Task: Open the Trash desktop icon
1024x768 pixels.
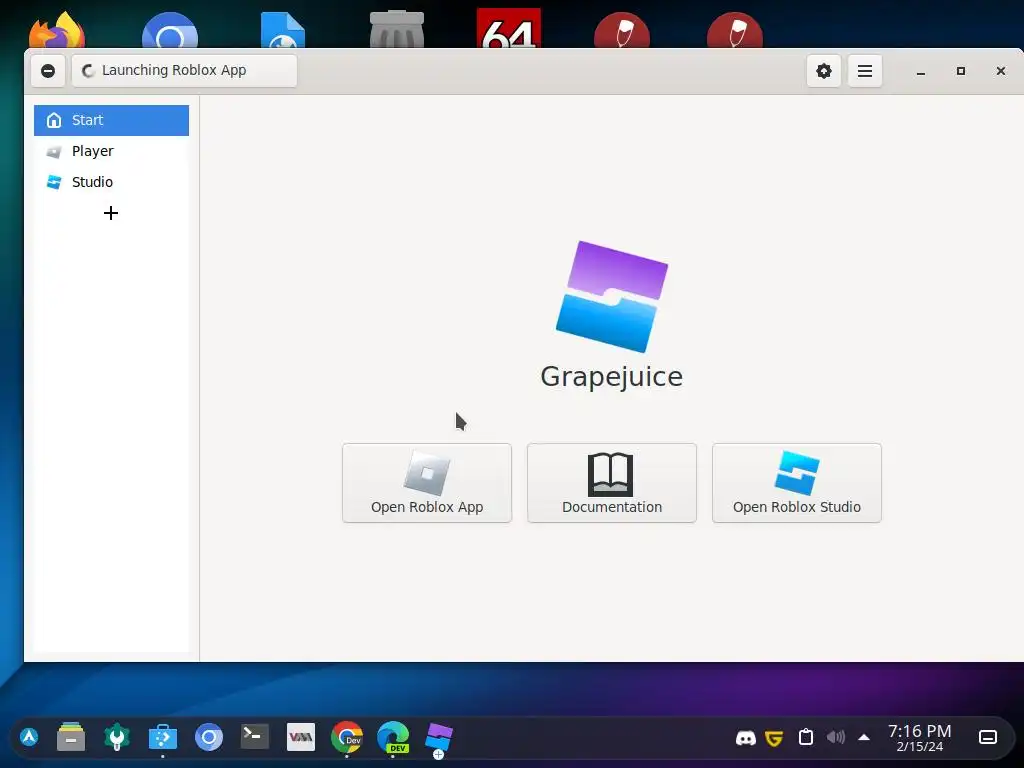Action: point(396,29)
